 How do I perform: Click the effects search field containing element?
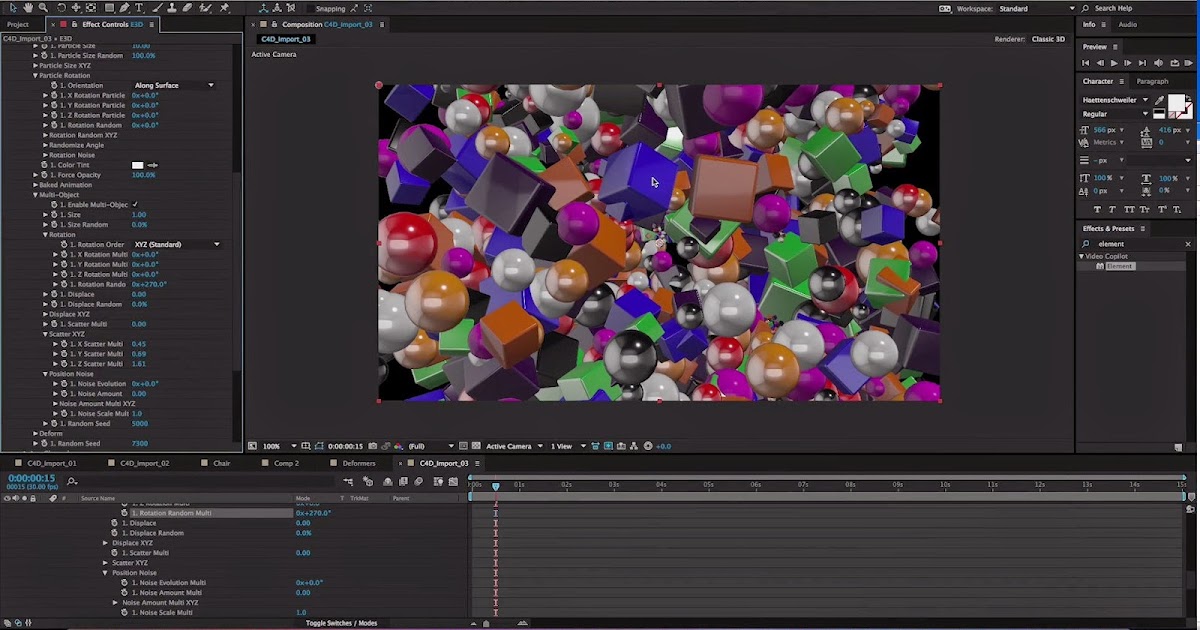[x=1138, y=244]
